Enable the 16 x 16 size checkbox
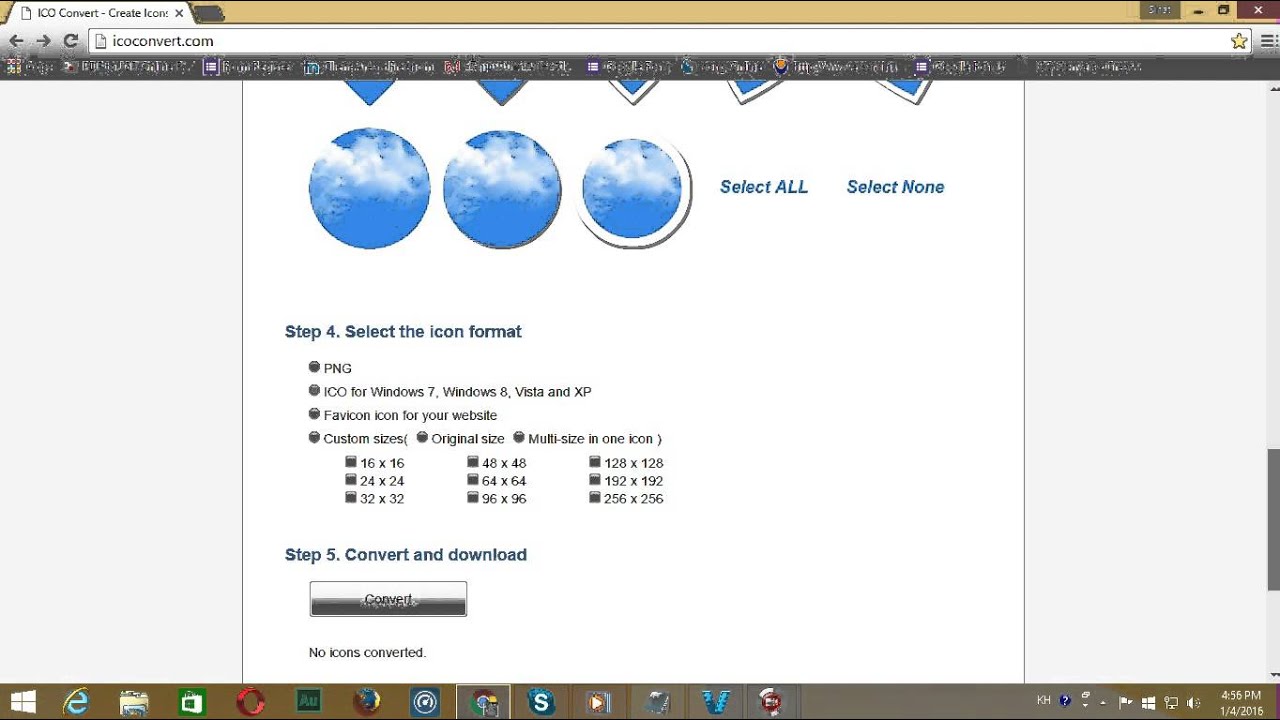 tap(351, 462)
